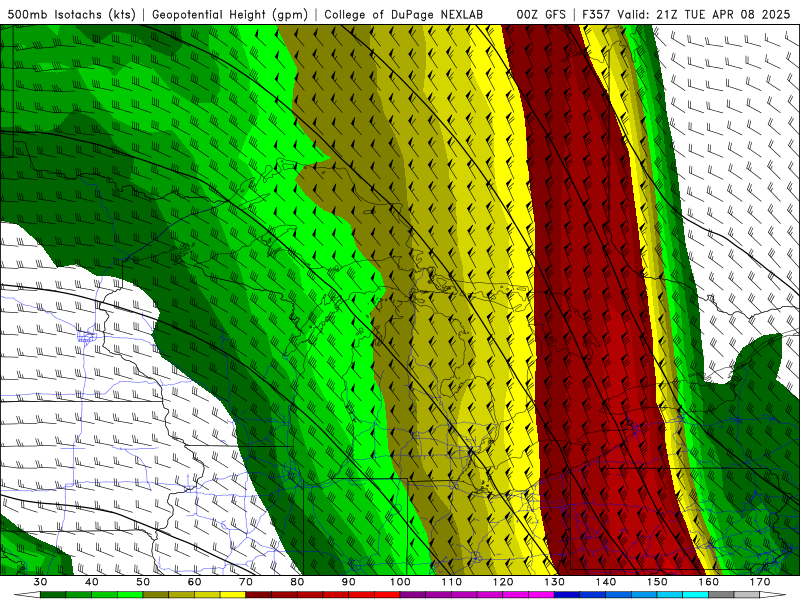
Task: Click the '160' label on the color scale
Action: point(709,582)
